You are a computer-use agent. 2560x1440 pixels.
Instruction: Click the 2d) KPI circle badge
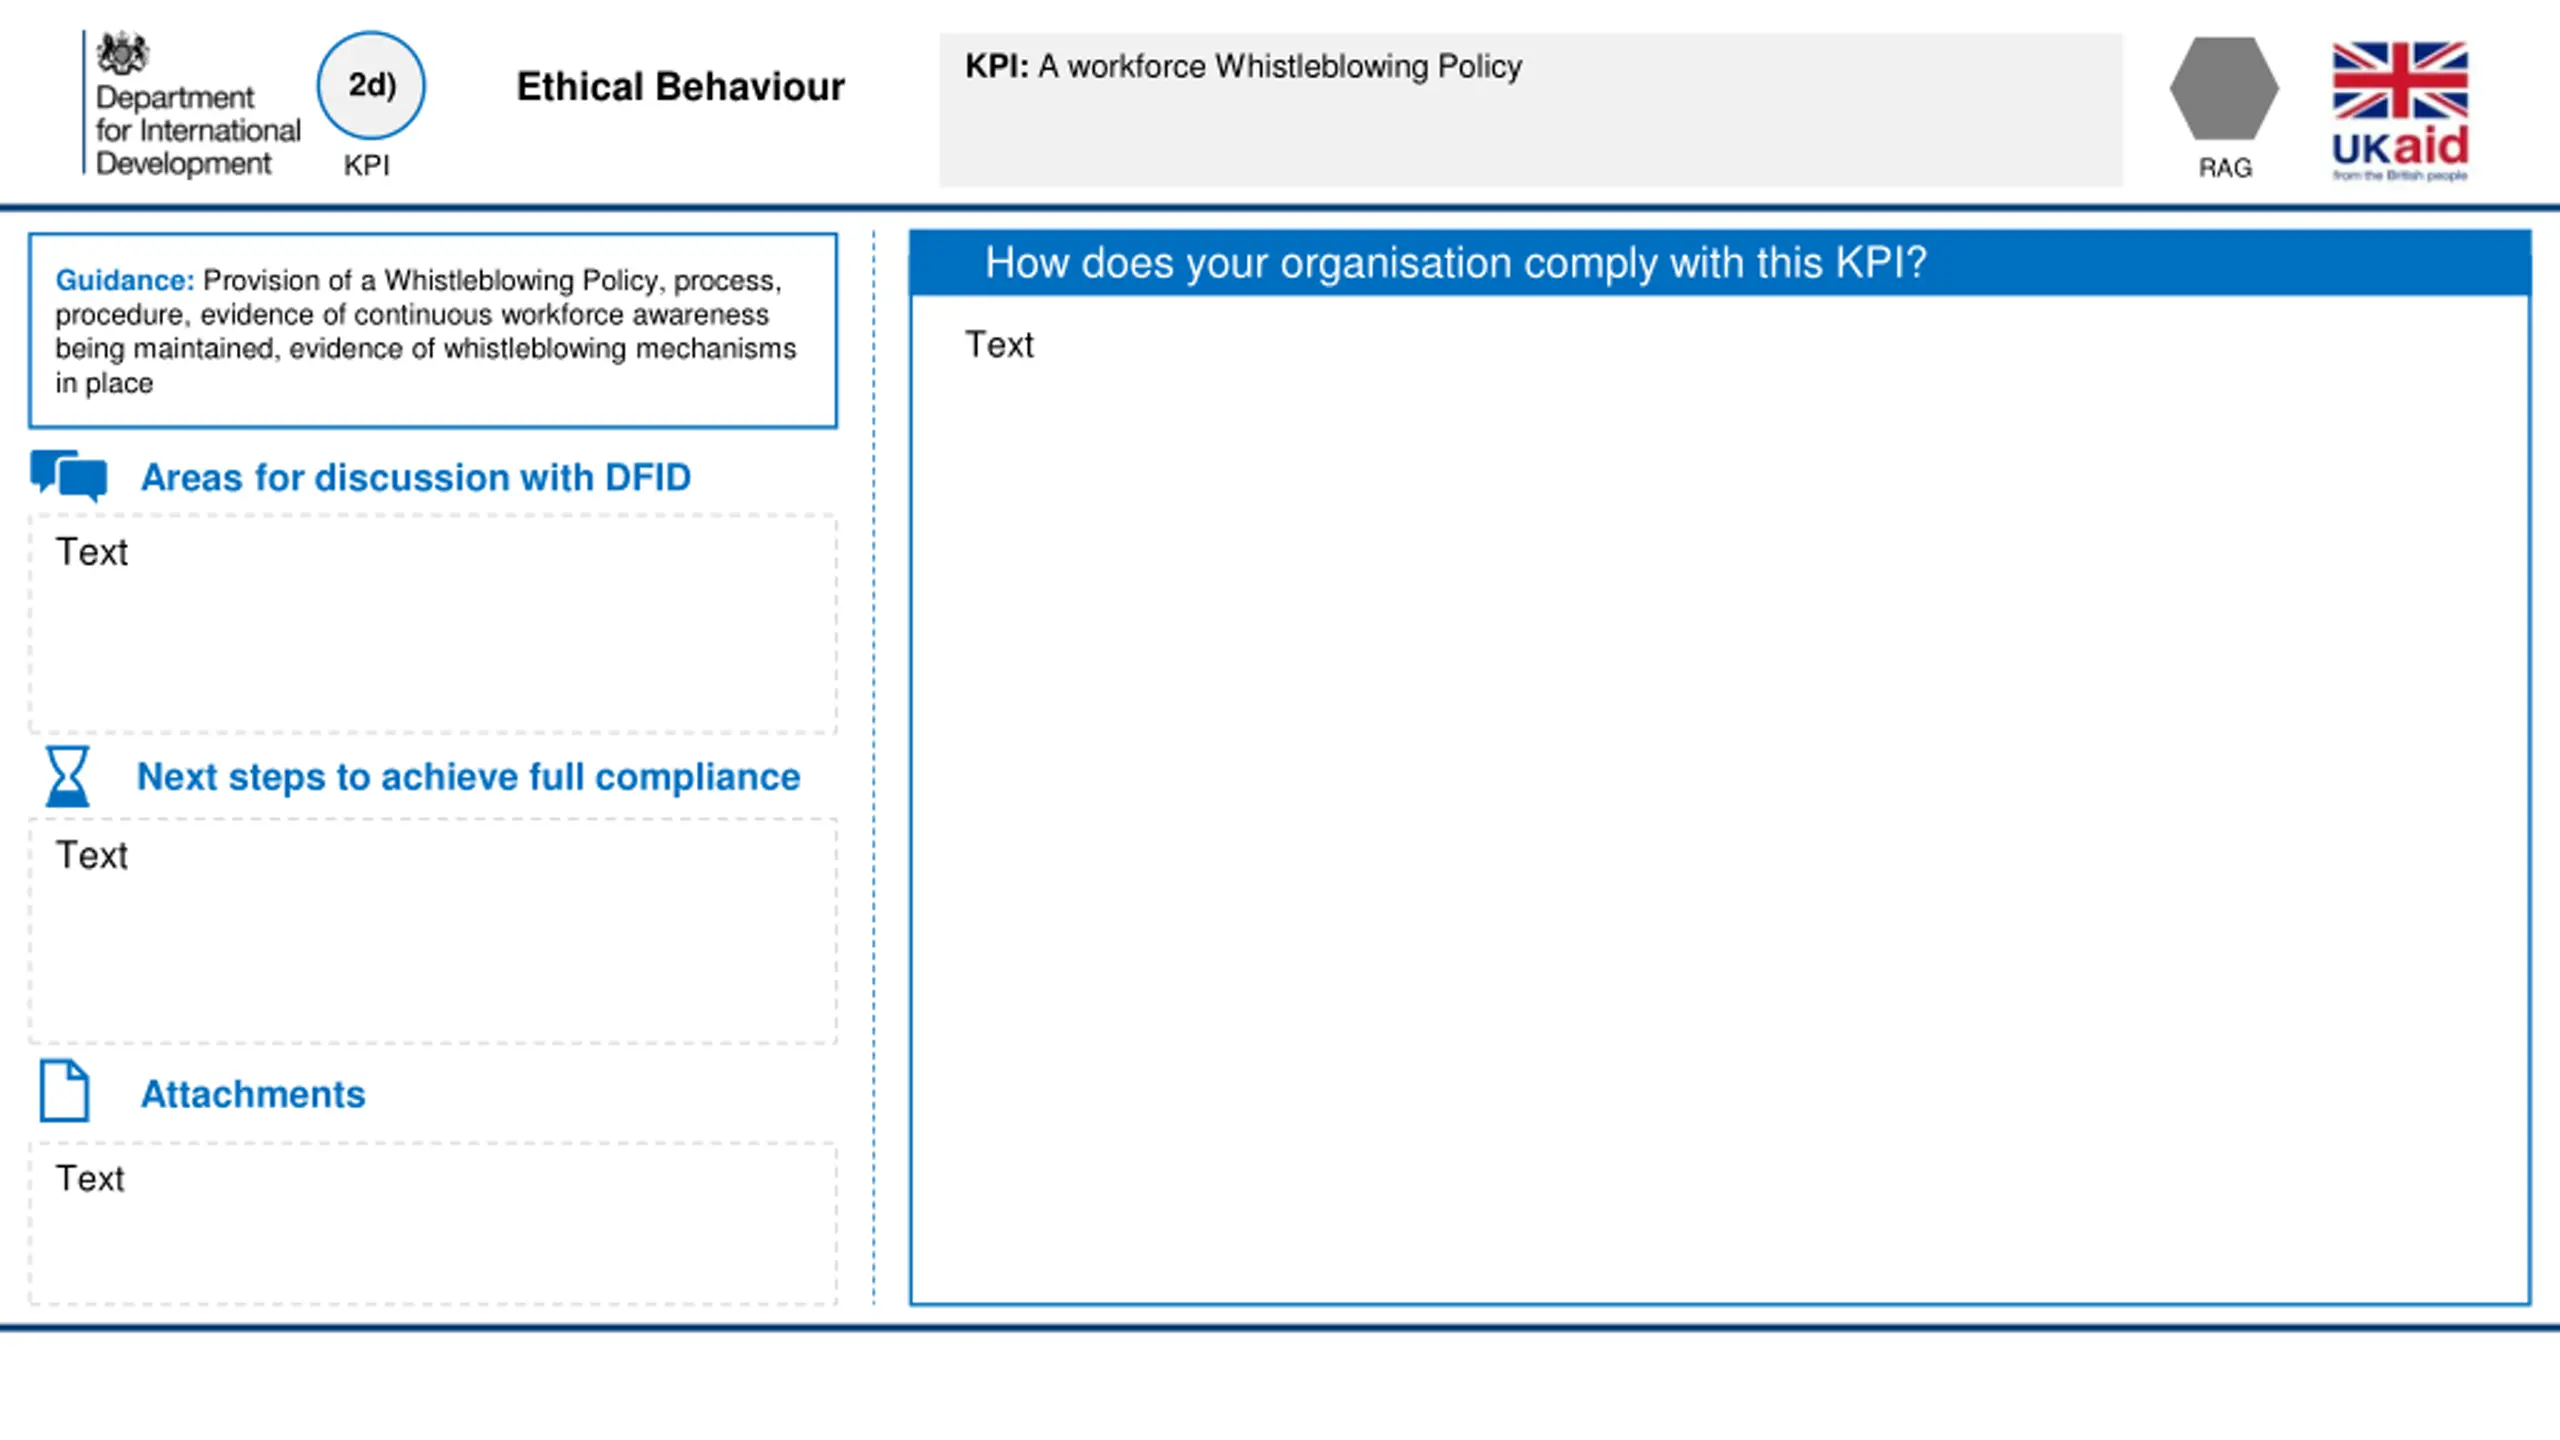[x=371, y=85]
